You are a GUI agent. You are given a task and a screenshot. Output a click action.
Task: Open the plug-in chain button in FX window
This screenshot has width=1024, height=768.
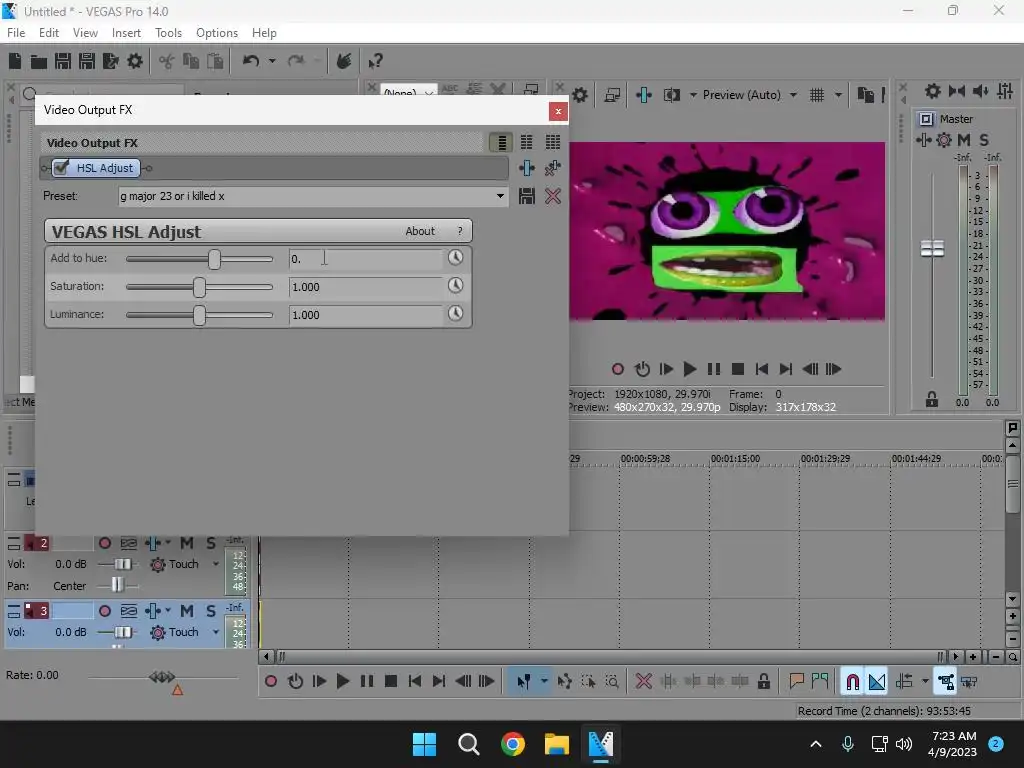point(527,168)
